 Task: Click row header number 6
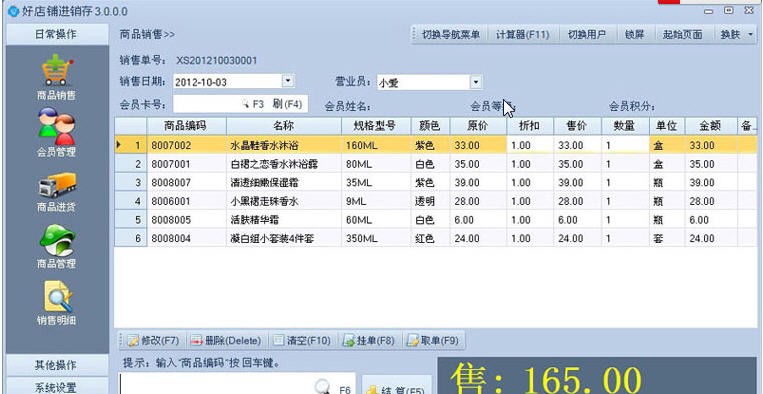[131, 238]
